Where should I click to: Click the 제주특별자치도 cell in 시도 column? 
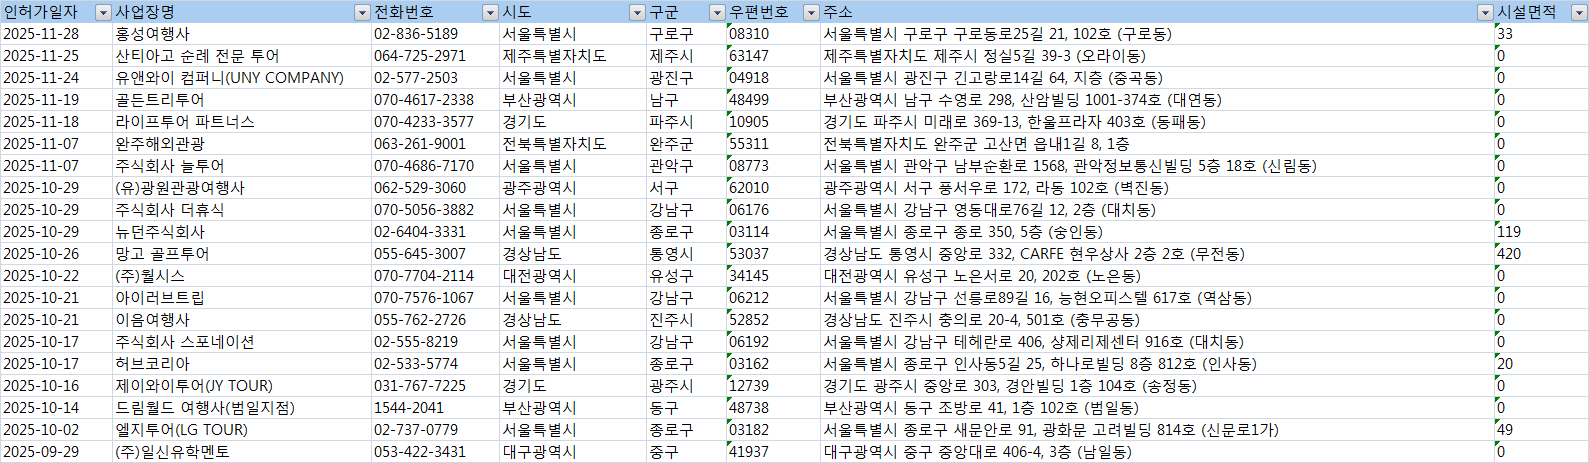[x=572, y=56]
